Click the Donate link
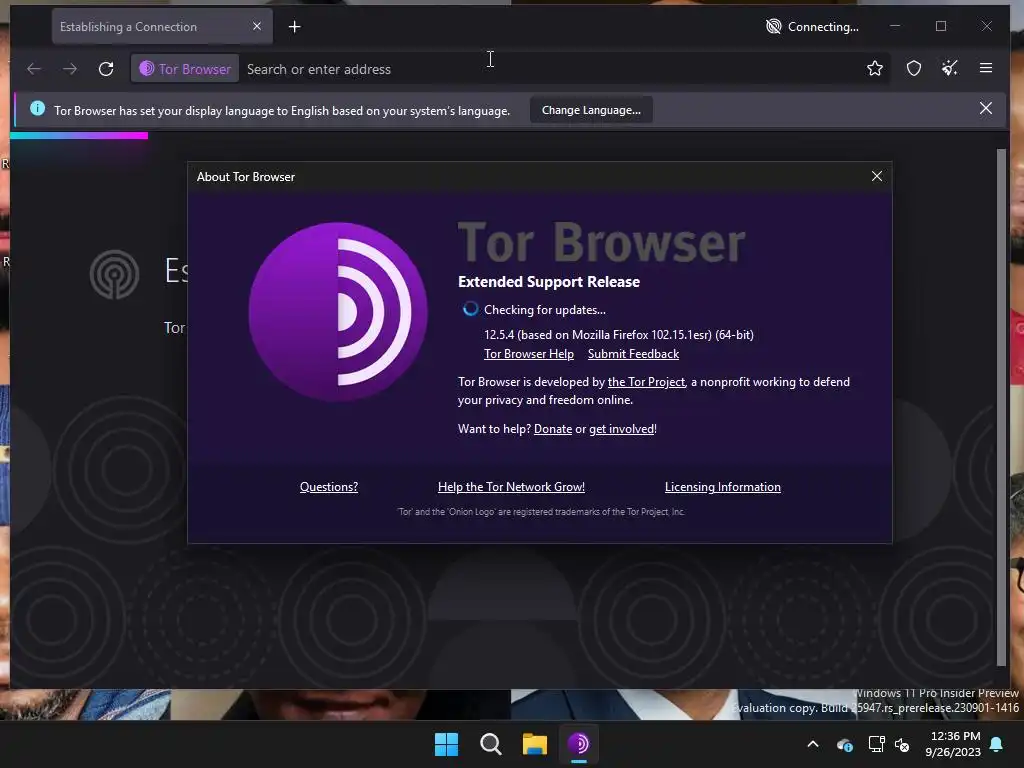The image size is (1024, 768). click(552, 429)
